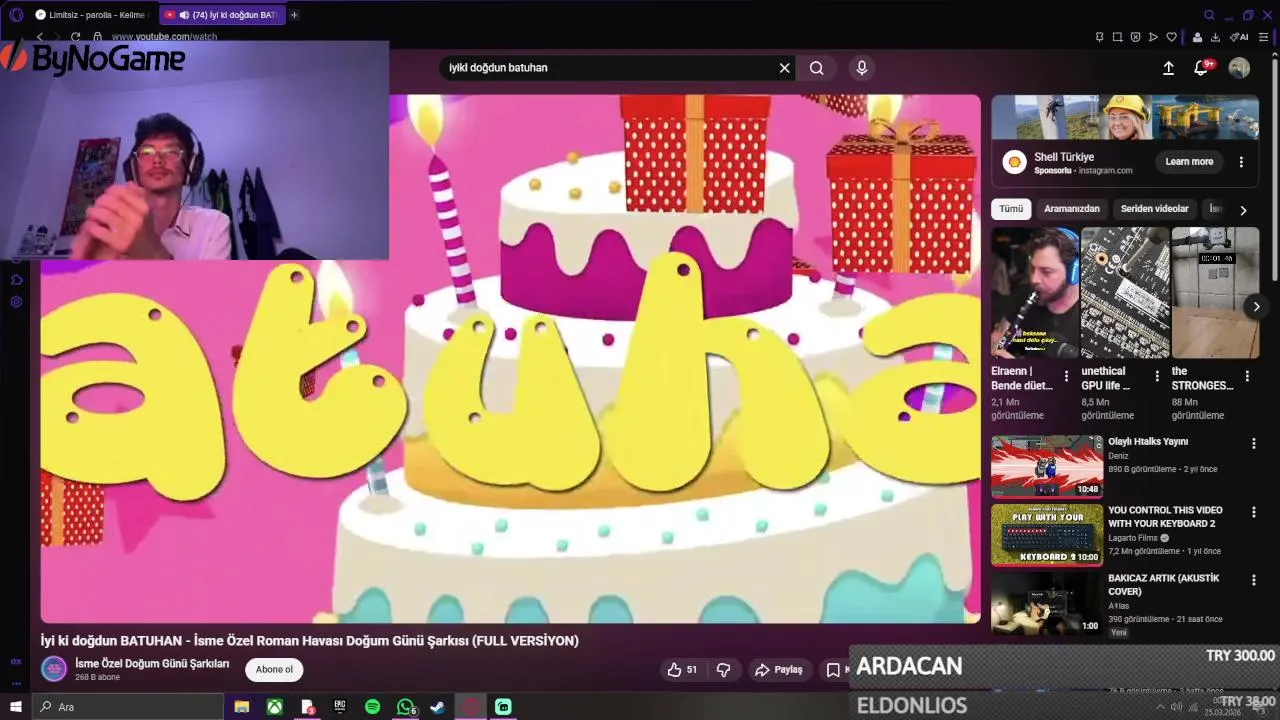
Task: Select the Aramanızdan filter chip
Action: tap(1071, 209)
